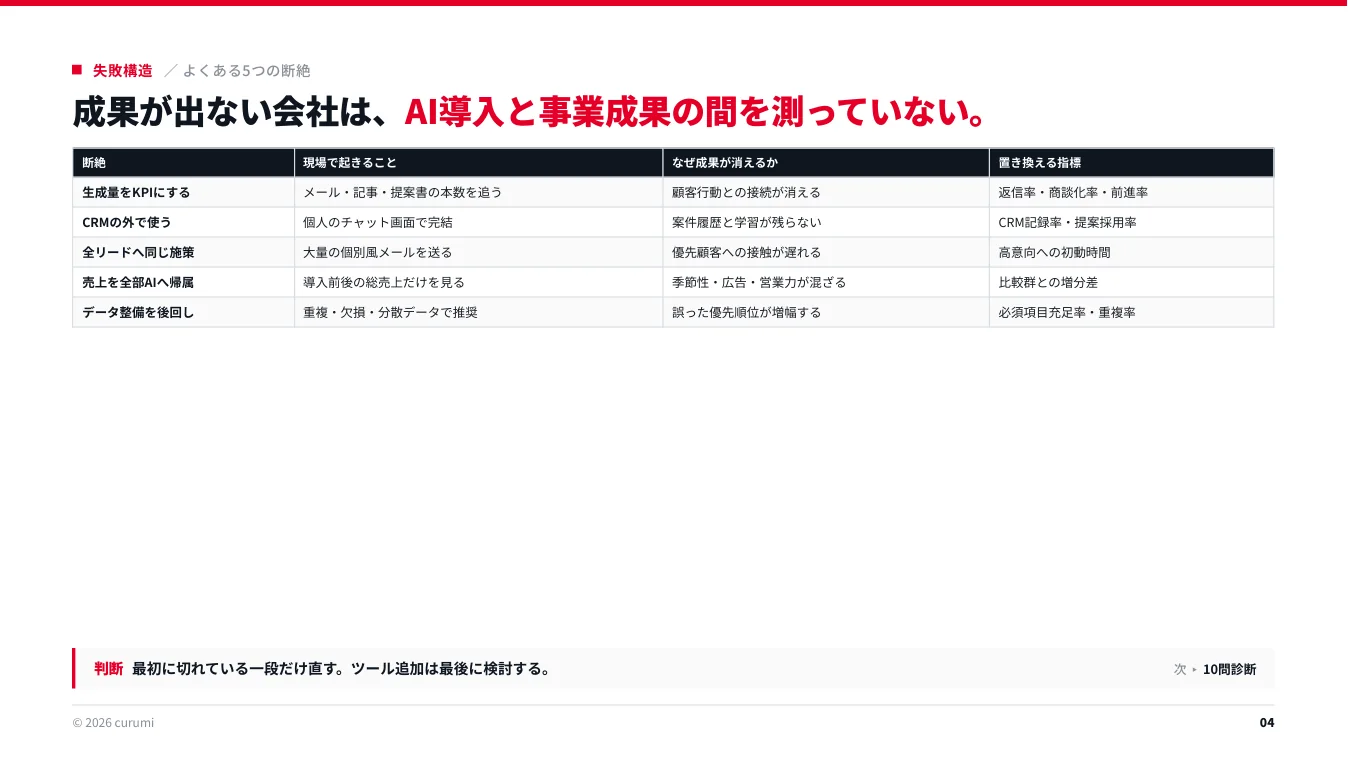This screenshot has height=757, width=1348.
Task: Select the cell 顧客行動との接続が消える
Action: click(x=826, y=192)
